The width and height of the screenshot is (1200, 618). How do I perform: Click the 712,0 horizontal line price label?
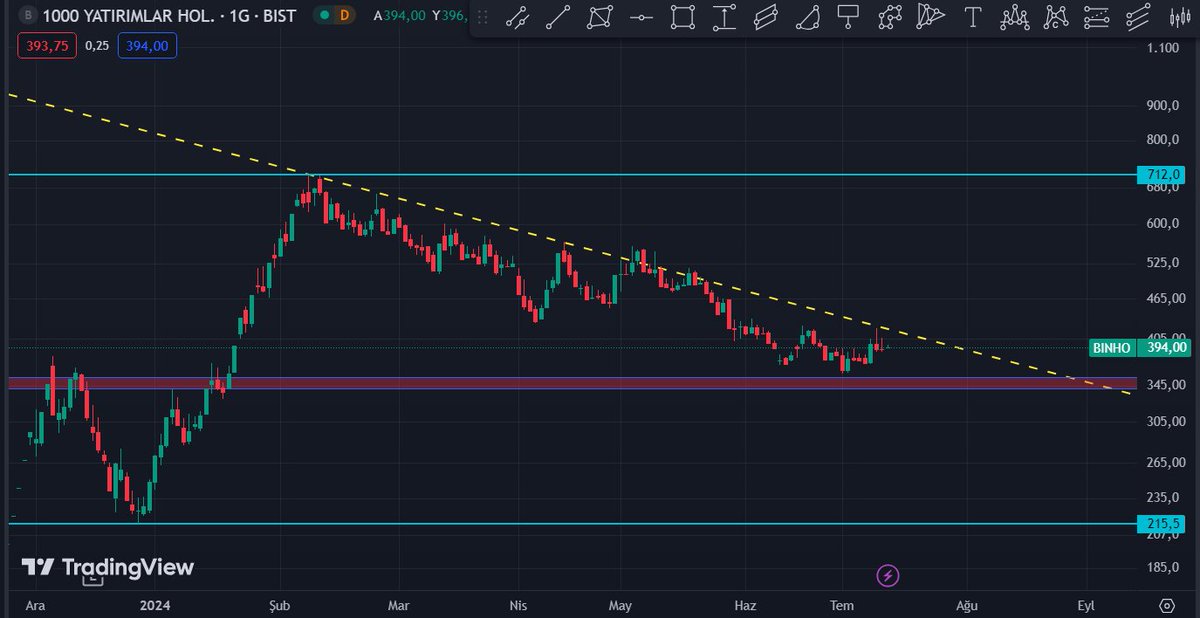point(1162,175)
